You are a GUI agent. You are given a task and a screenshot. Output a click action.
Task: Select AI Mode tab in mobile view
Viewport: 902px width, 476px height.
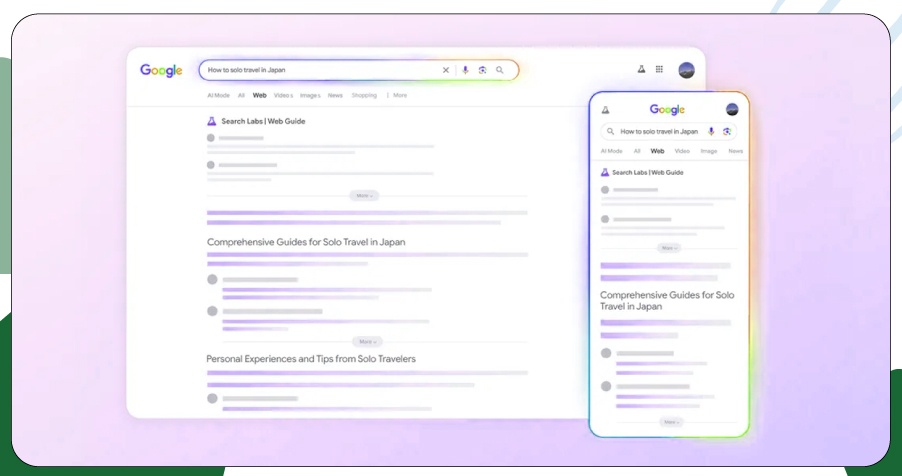[x=611, y=151]
